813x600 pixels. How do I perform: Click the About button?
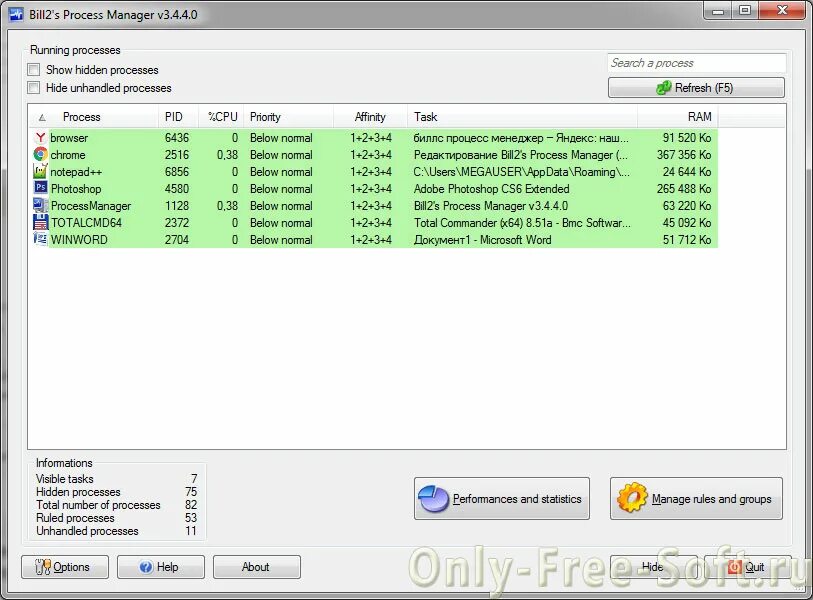(x=257, y=567)
